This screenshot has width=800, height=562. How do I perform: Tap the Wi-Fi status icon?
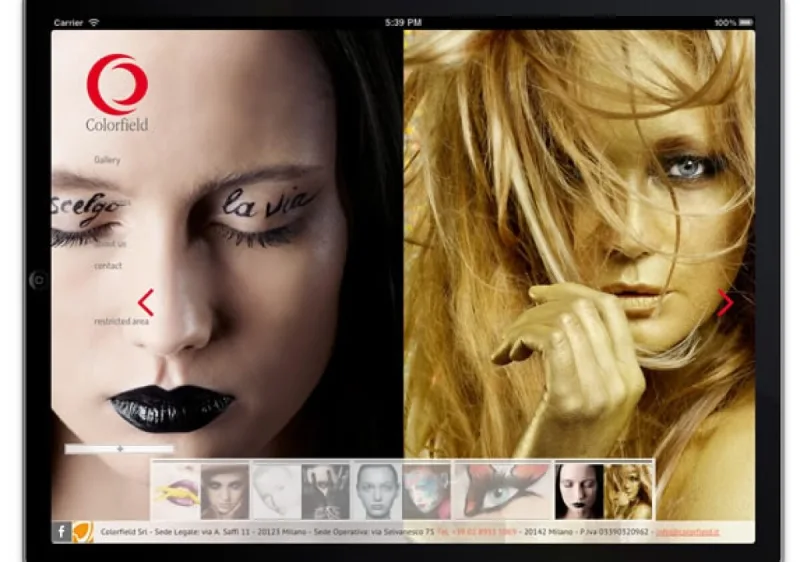tap(94, 22)
